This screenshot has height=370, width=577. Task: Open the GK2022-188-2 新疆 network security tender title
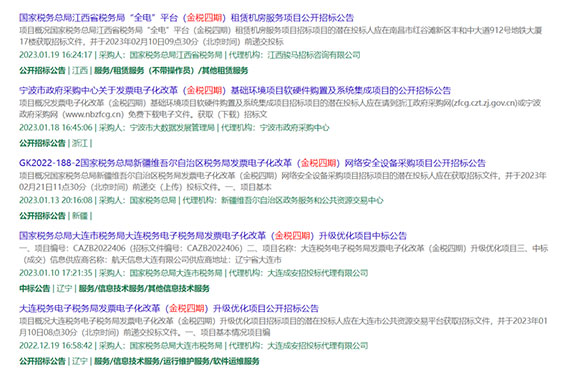[x=252, y=163]
